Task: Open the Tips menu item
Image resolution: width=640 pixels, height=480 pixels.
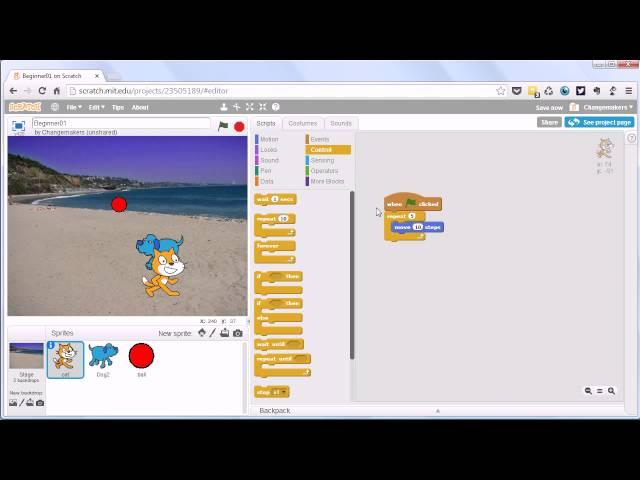Action: coord(118,107)
